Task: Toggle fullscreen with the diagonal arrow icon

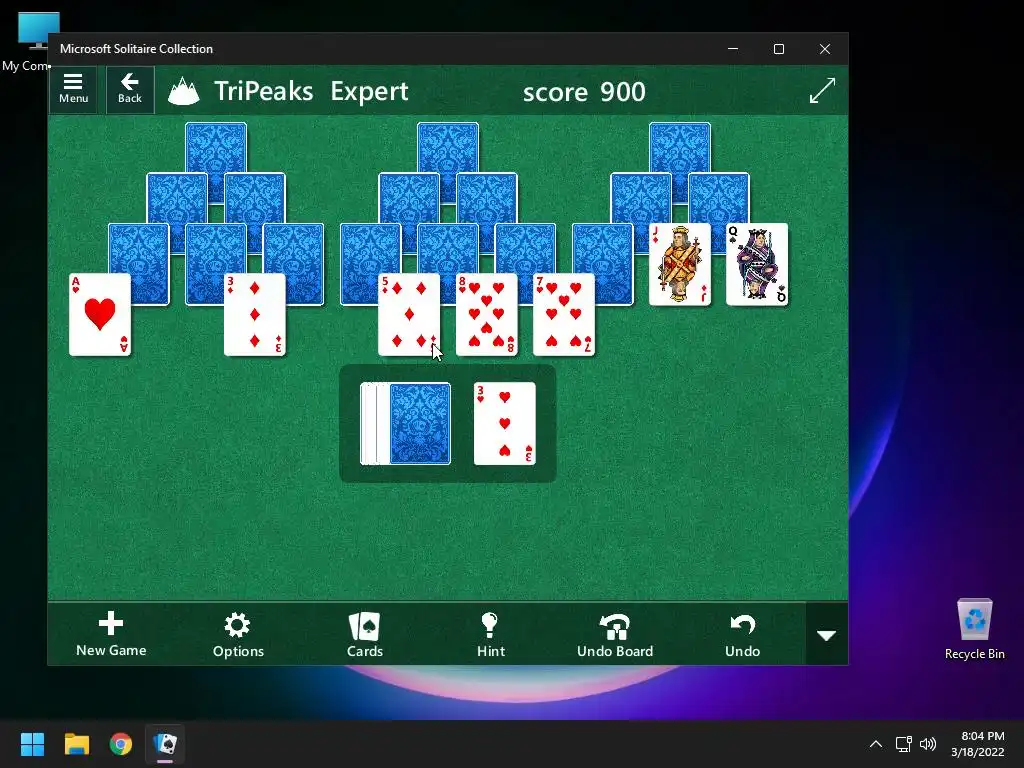Action: [x=822, y=90]
